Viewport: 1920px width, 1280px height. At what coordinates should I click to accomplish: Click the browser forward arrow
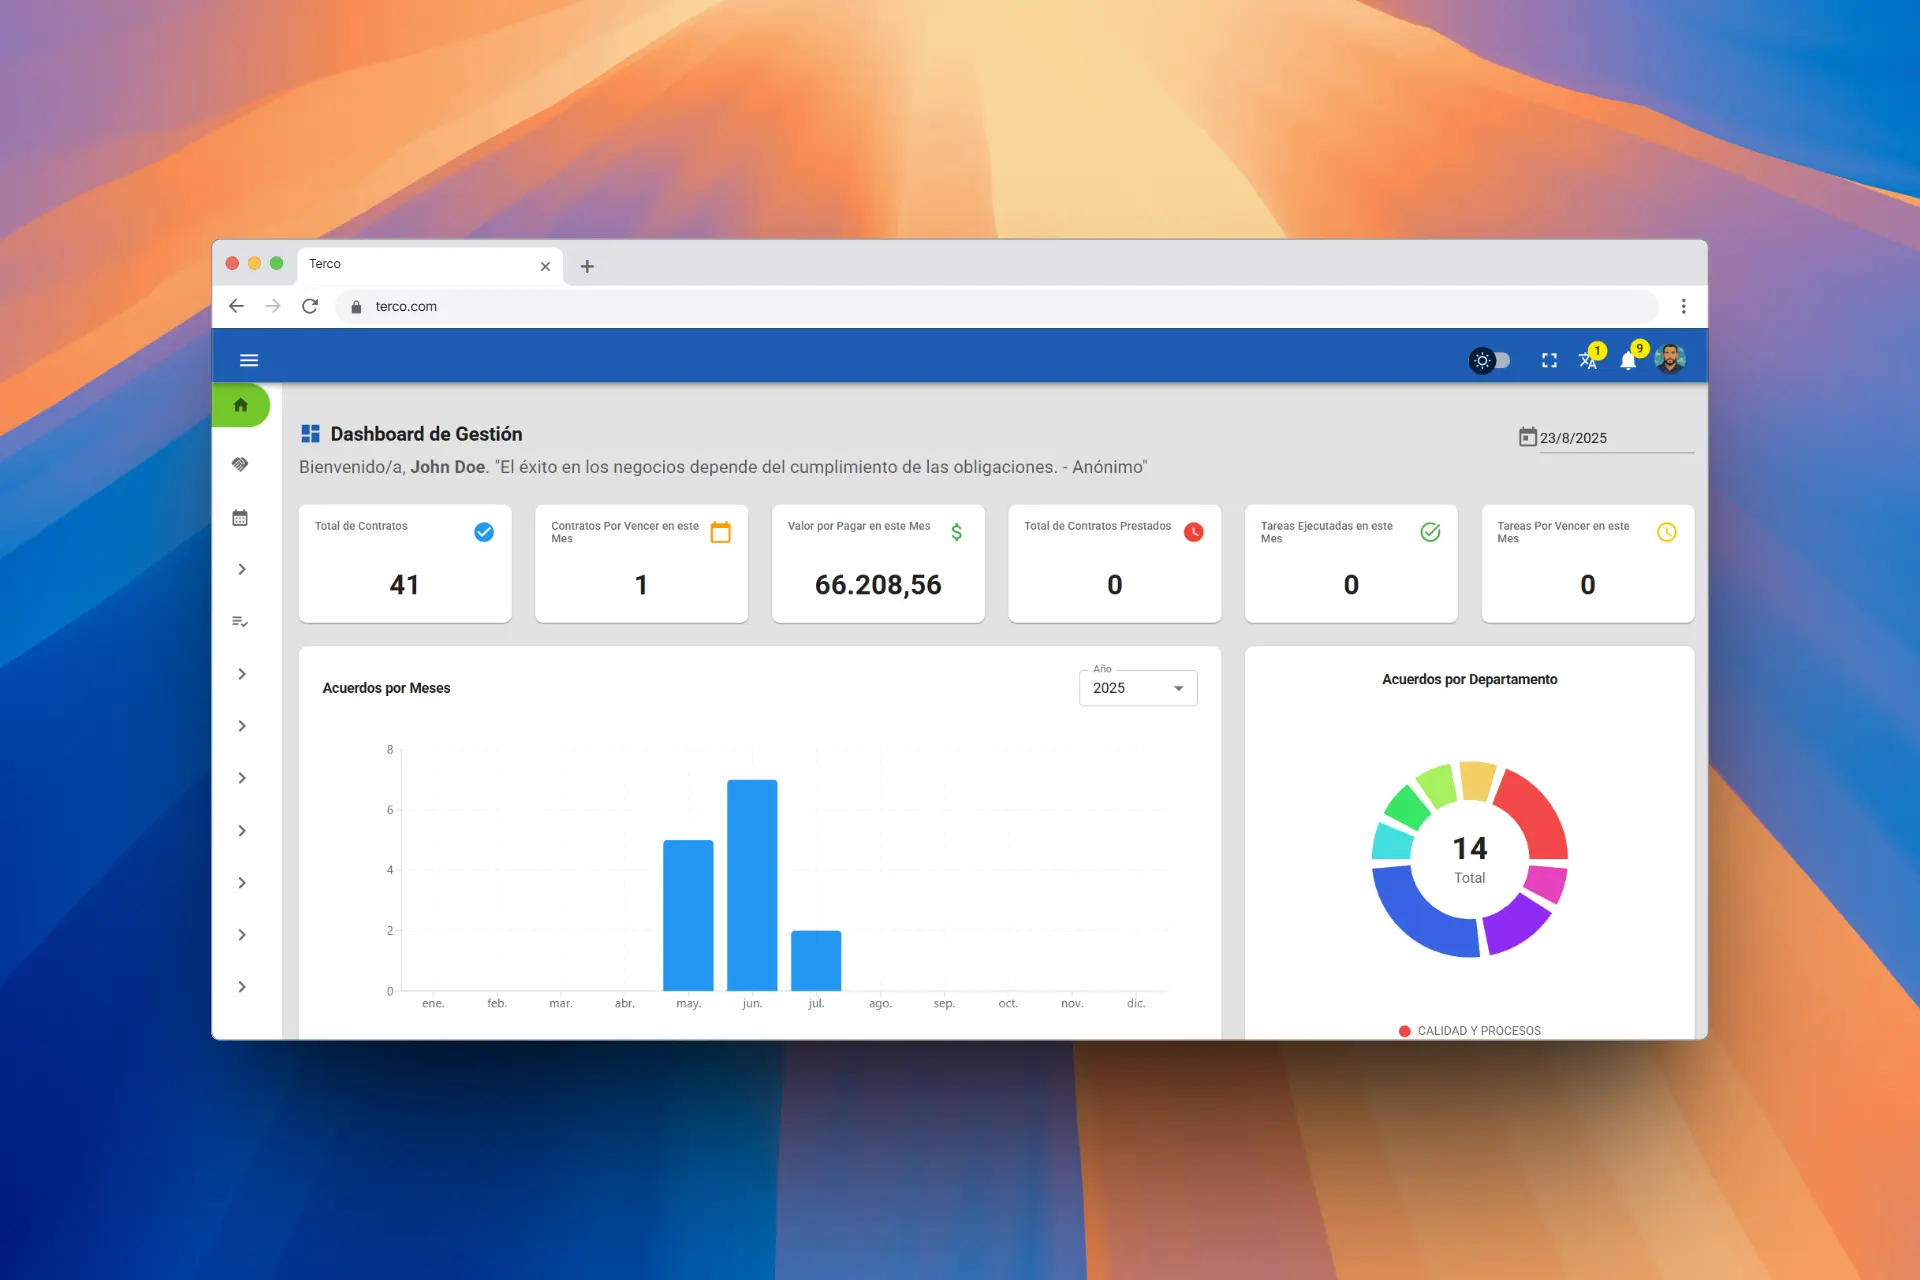273,306
